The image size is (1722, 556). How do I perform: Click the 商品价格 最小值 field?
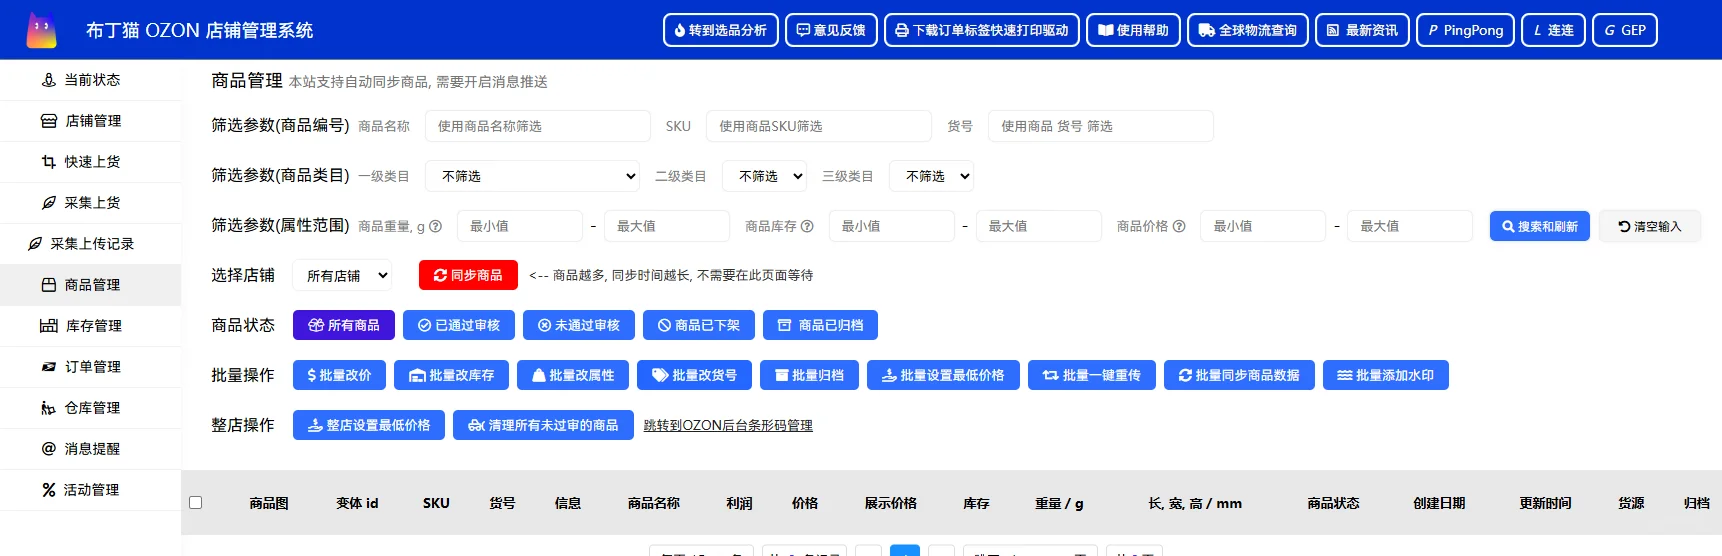click(x=1264, y=226)
